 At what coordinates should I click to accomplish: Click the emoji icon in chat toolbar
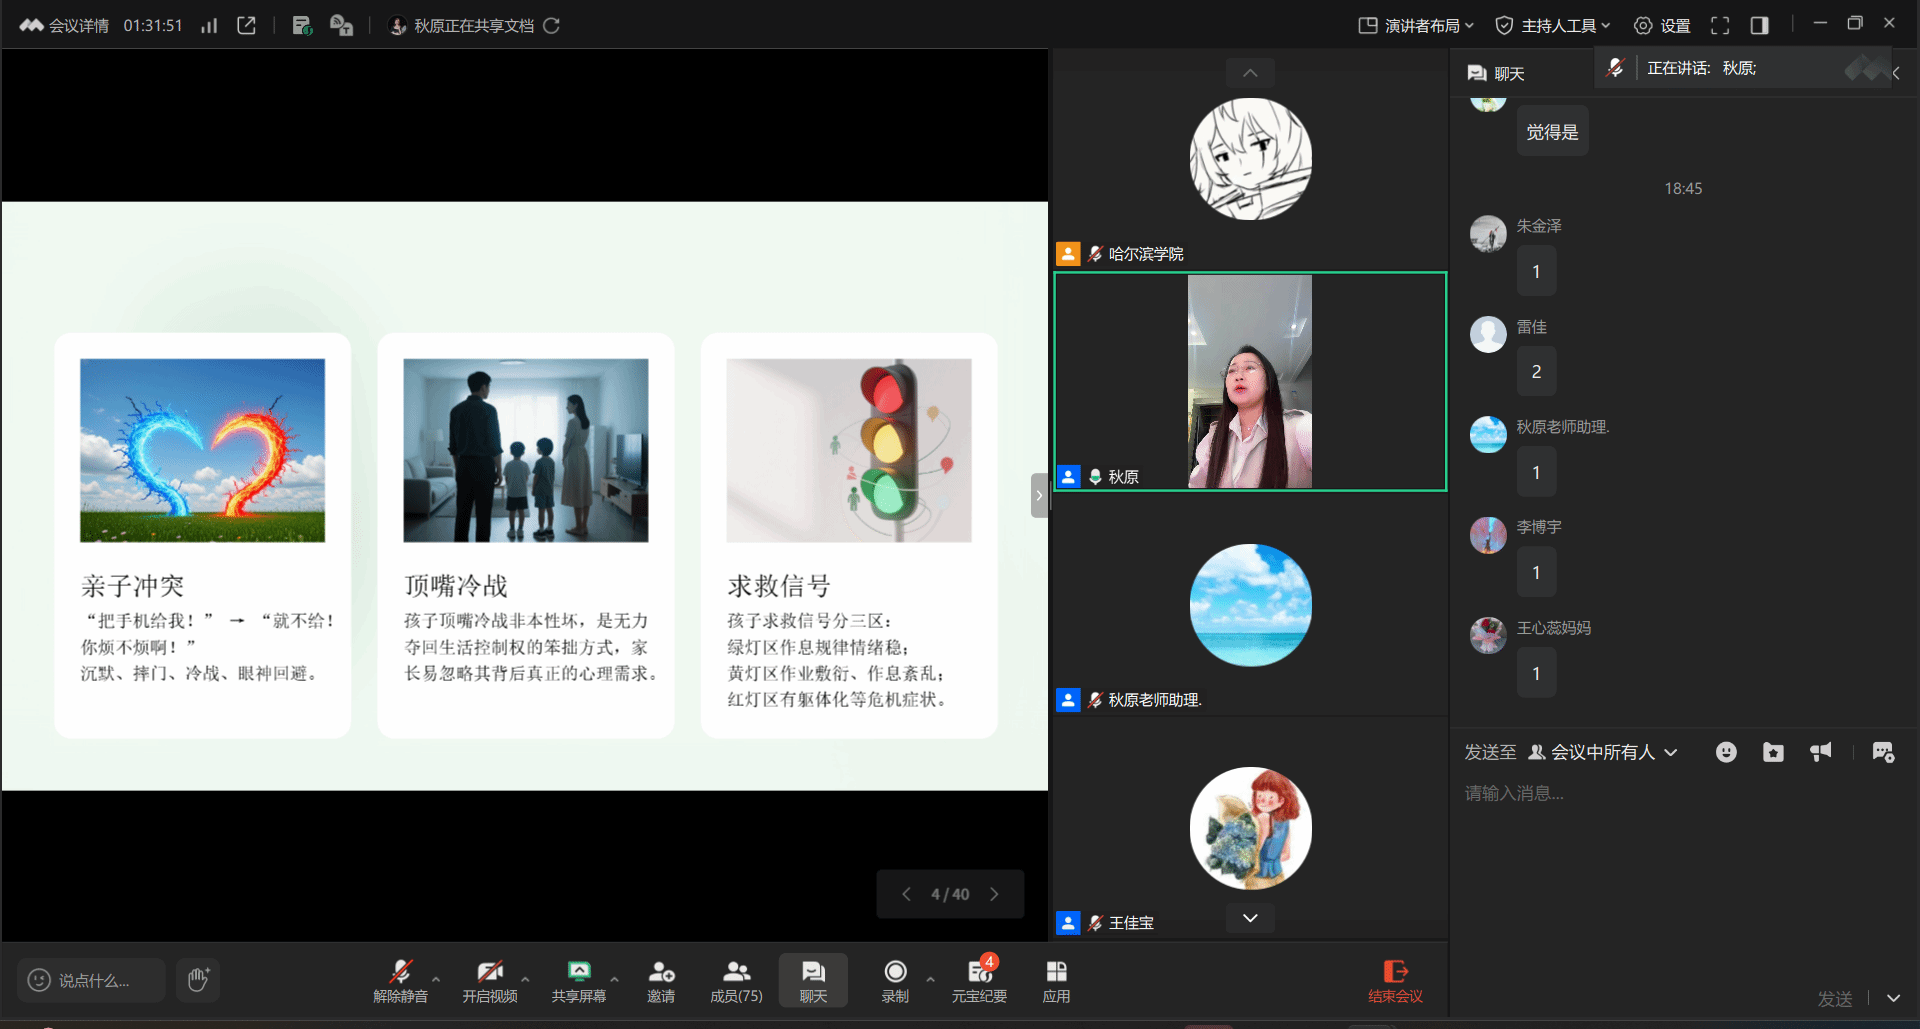point(1726,752)
